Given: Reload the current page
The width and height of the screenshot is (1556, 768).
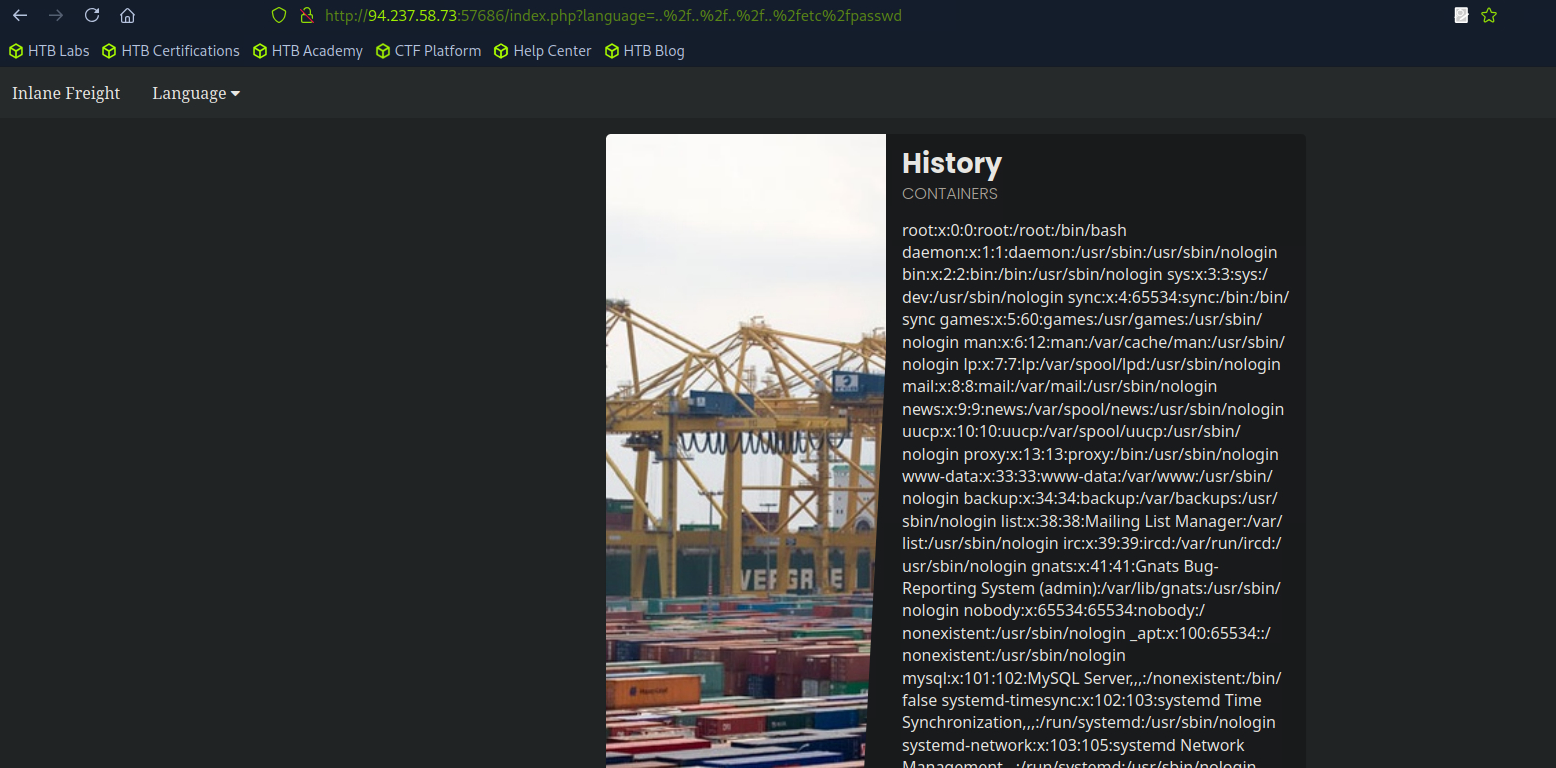Looking at the screenshot, I should click(92, 15).
